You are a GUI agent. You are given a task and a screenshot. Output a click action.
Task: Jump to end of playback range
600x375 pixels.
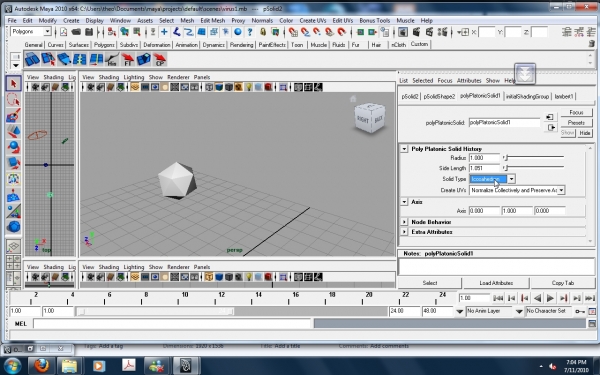pos(590,298)
